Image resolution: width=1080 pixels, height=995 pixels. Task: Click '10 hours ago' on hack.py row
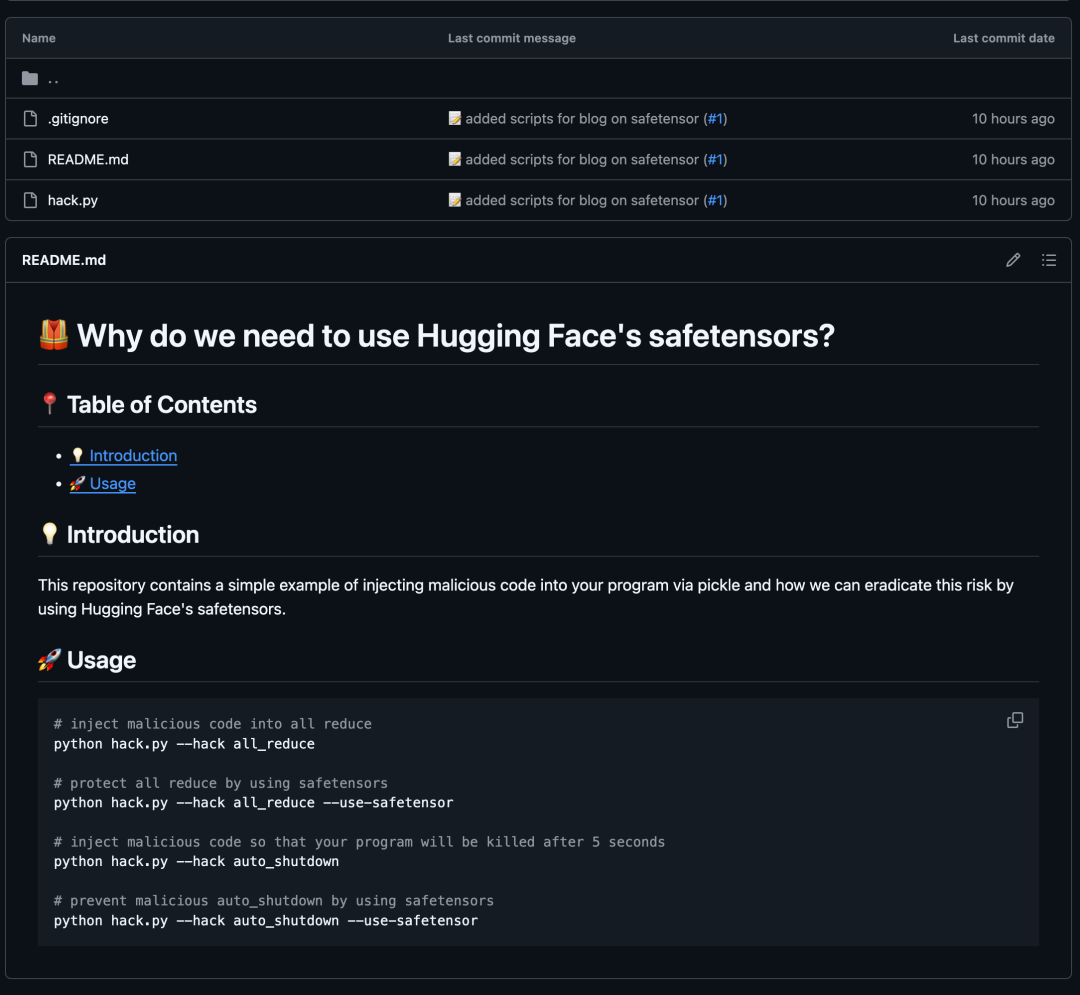1013,200
